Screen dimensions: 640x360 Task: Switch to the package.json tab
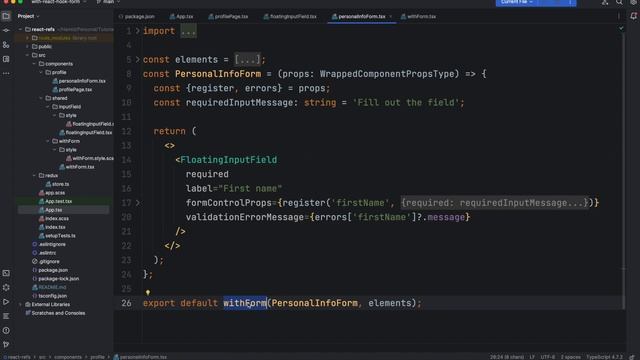pyautogui.click(x=137, y=17)
